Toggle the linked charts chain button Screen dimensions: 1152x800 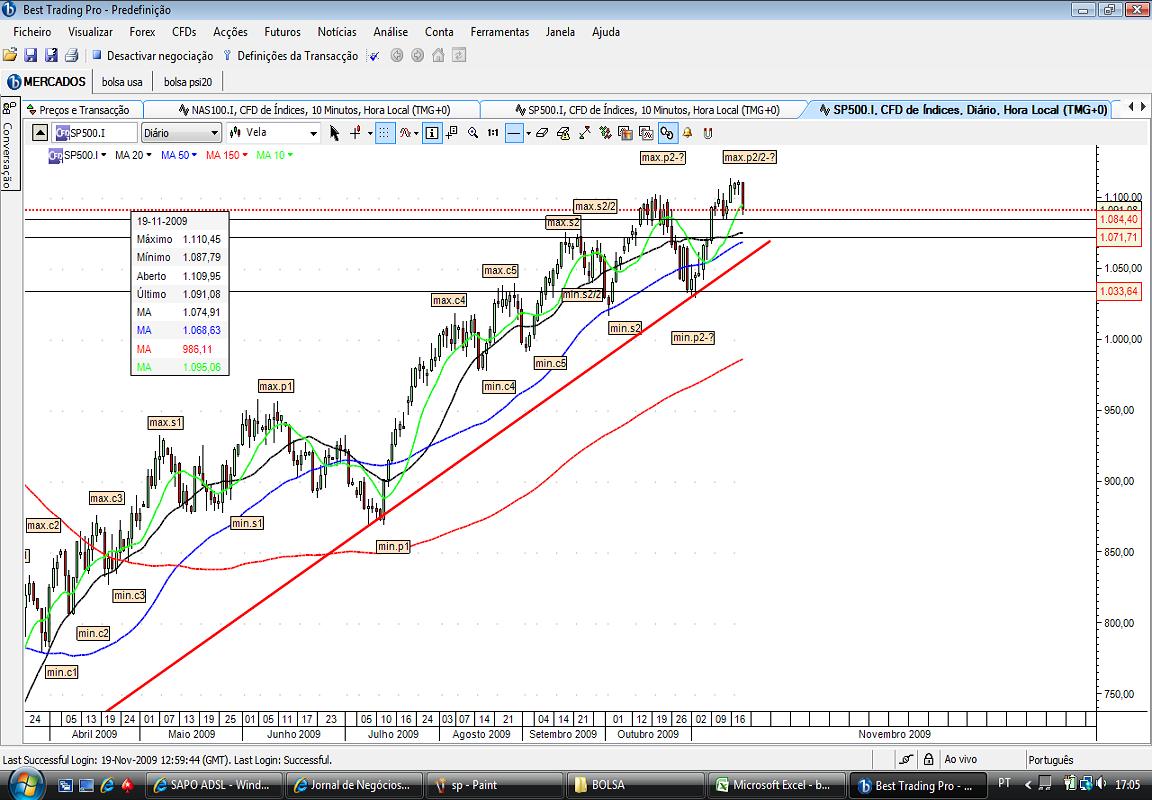pos(667,133)
